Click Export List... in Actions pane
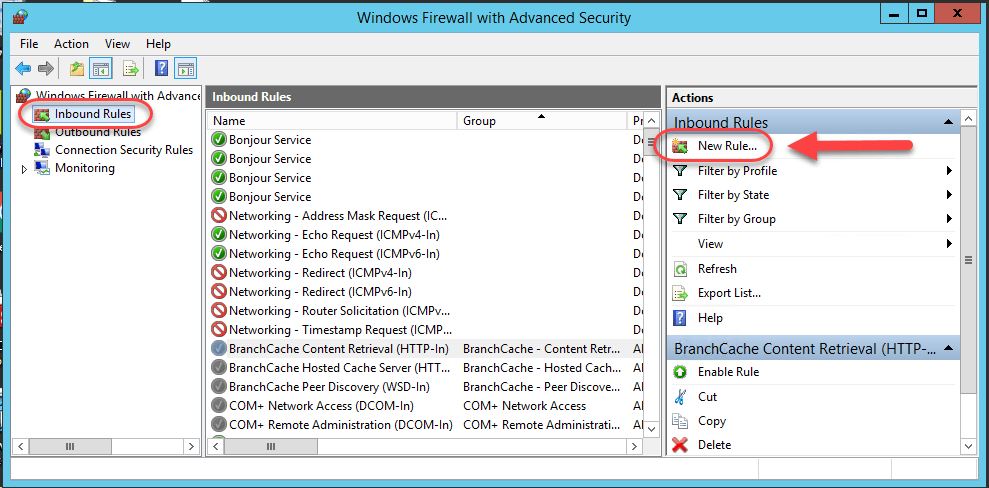This screenshot has height=488, width=989. [x=729, y=293]
